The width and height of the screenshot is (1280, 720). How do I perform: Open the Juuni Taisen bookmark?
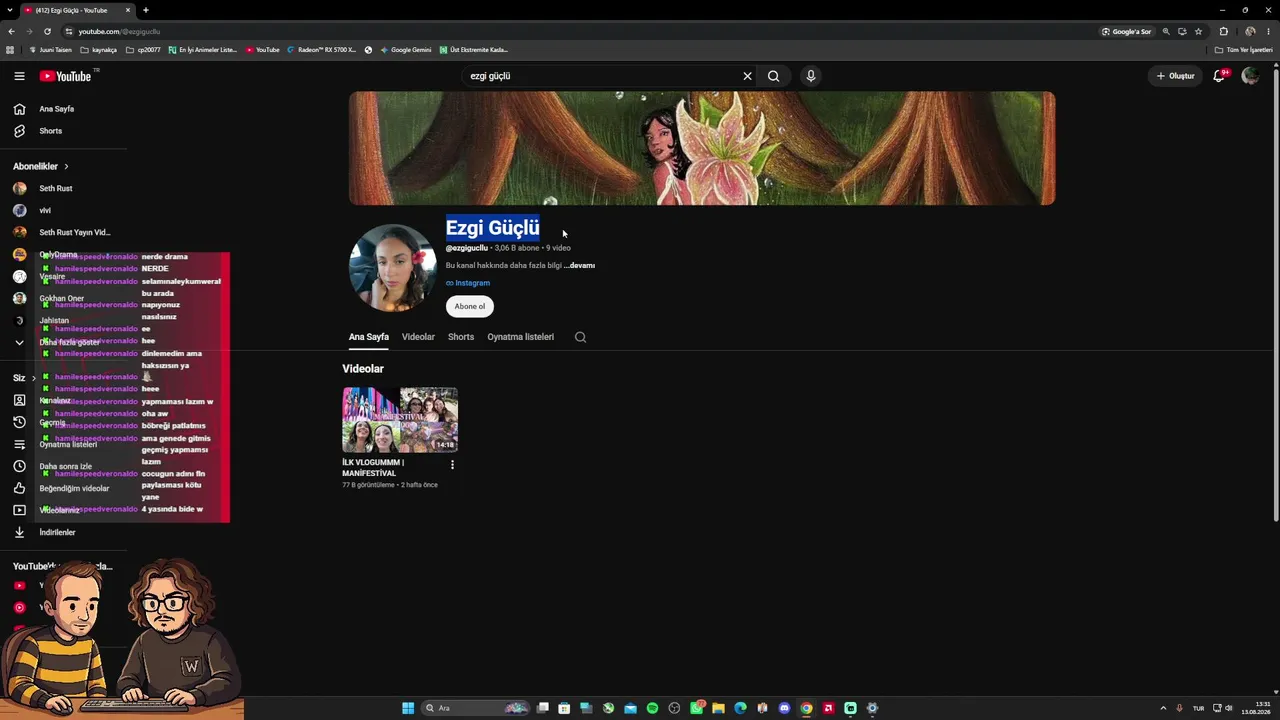pos(51,49)
